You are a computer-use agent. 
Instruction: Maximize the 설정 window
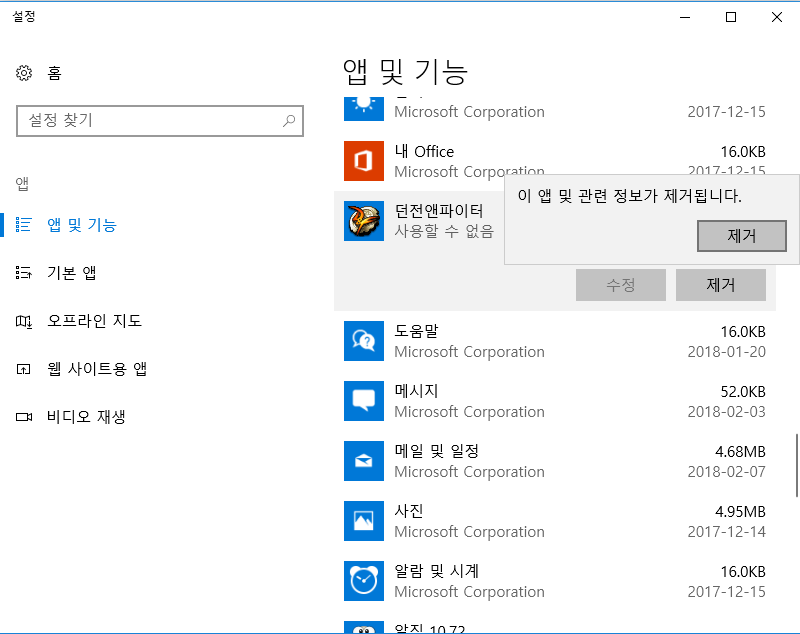coord(731,17)
